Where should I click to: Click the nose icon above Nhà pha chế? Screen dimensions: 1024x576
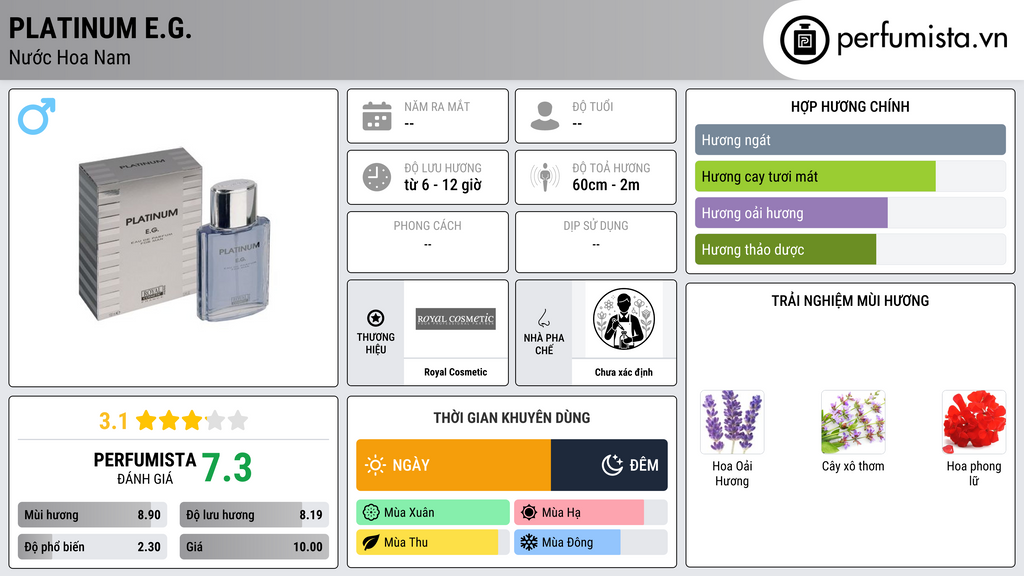coord(543,318)
